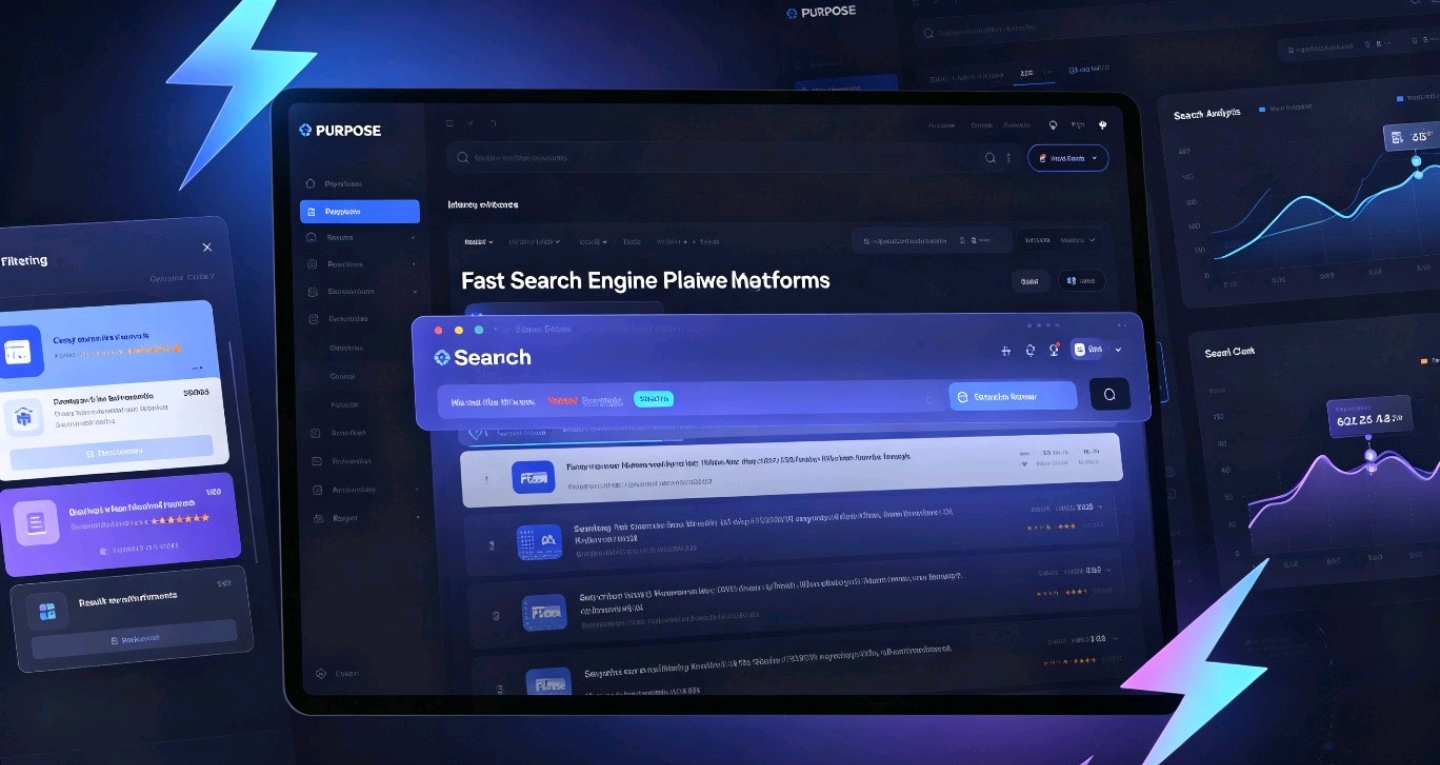Image resolution: width=1440 pixels, height=765 pixels.
Task: Expand the fourth sidebar item's chevron
Action: point(413,265)
